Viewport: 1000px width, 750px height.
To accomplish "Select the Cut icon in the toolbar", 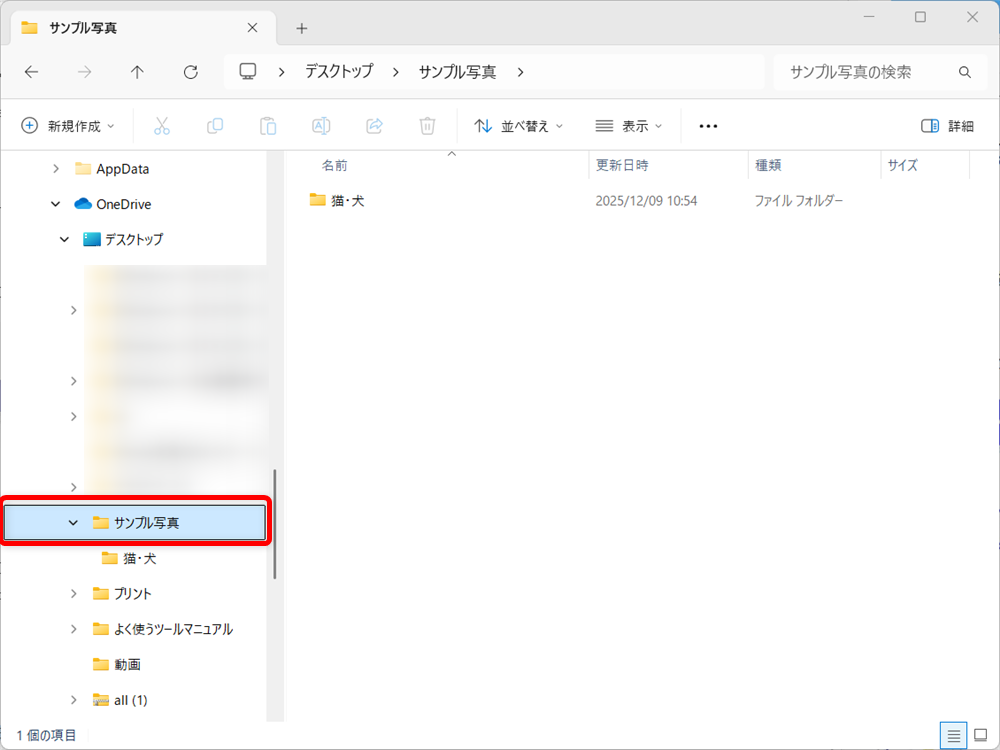I will [x=162, y=125].
